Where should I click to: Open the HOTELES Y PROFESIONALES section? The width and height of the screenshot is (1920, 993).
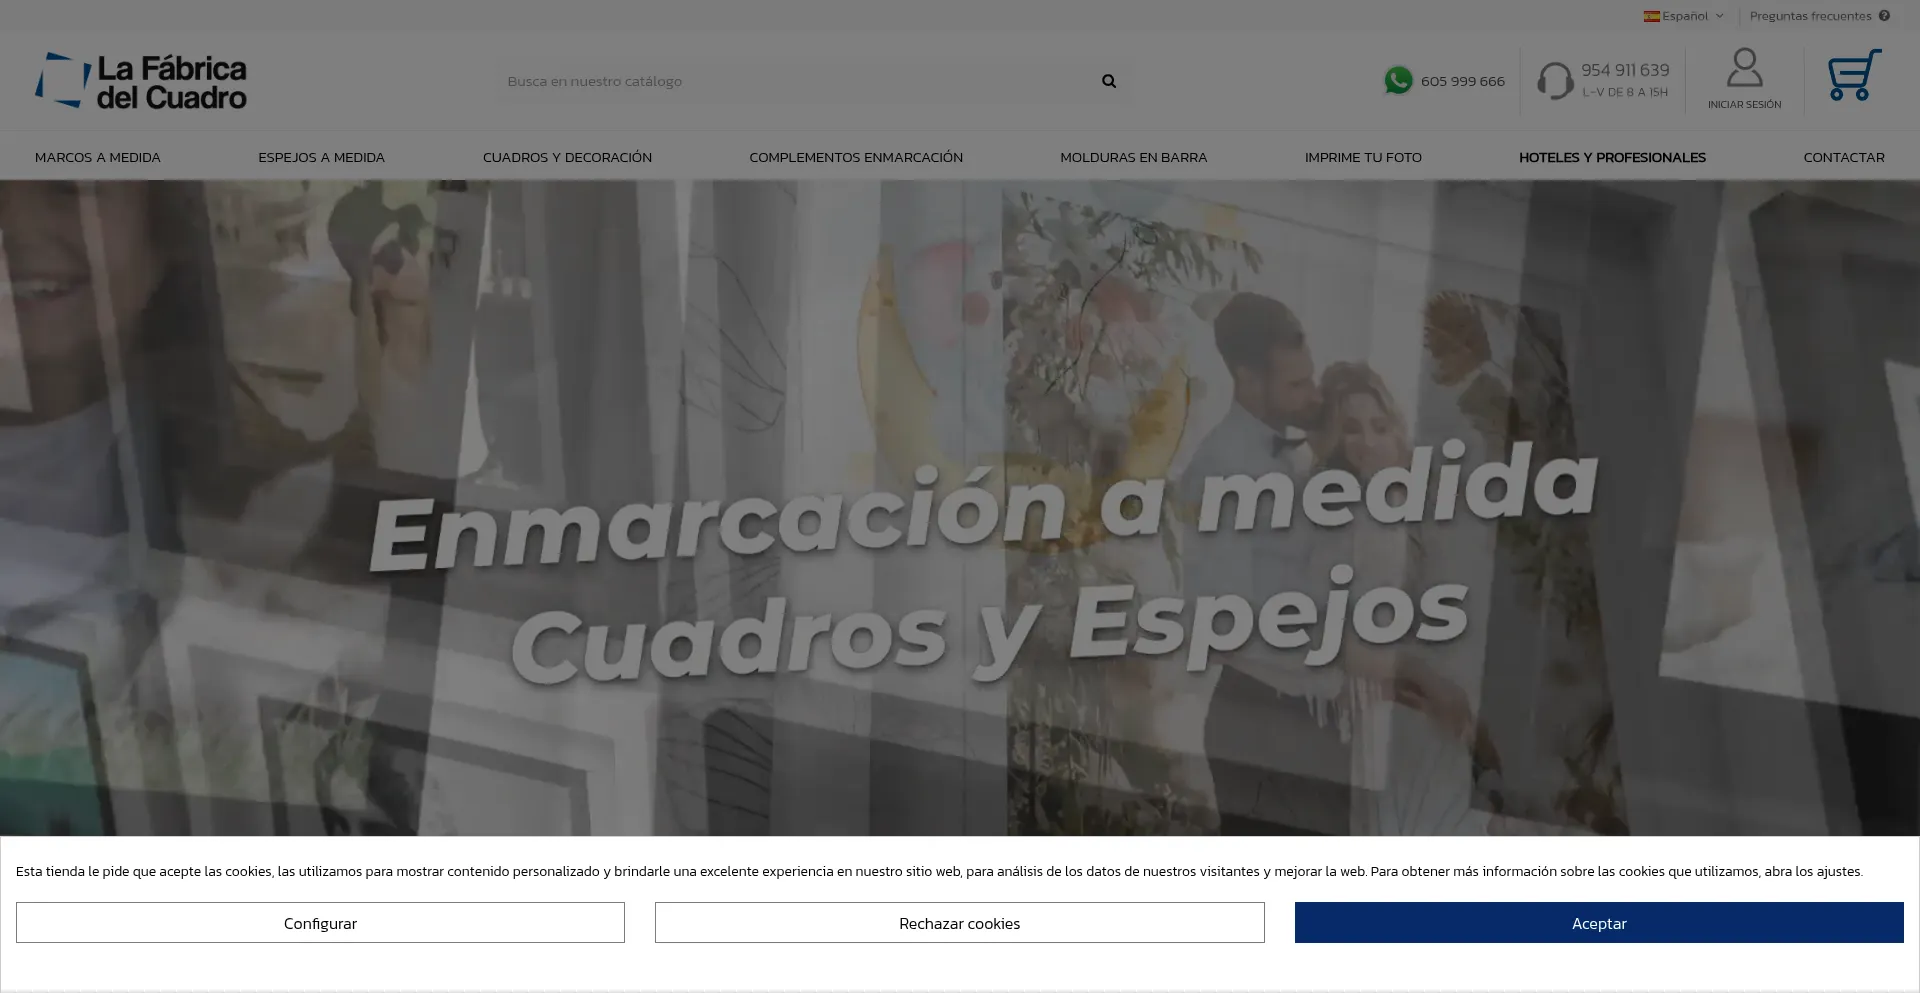tap(1612, 157)
